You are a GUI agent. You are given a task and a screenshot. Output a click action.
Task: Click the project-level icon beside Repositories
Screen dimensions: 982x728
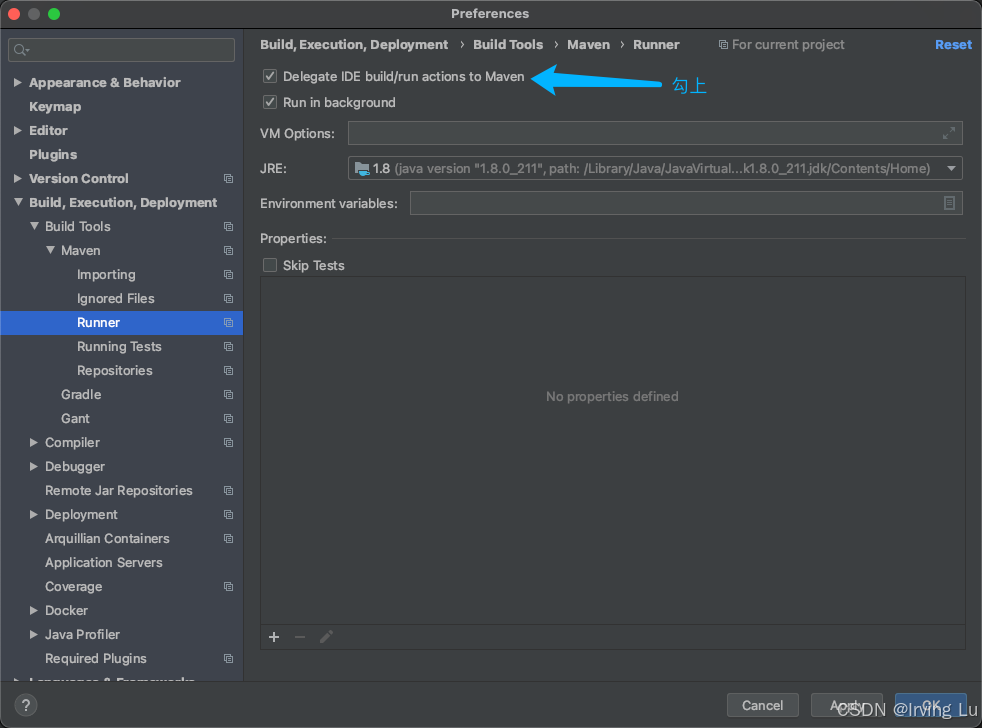229,370
